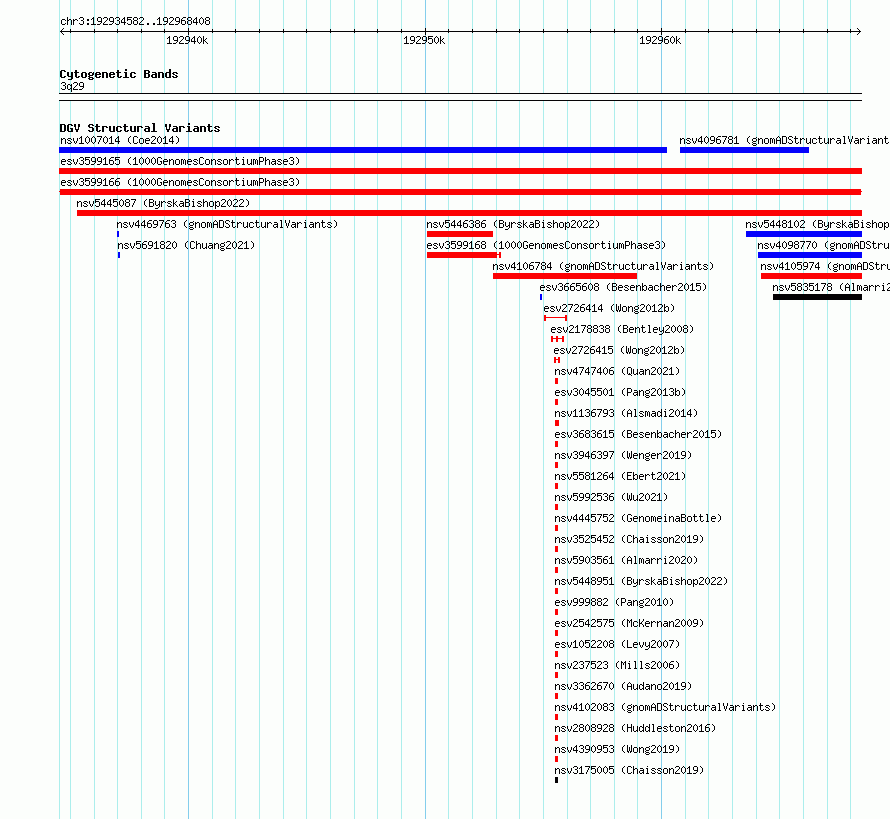
Task: Click the 192950k ruler position label
Action: pos(424,40)
